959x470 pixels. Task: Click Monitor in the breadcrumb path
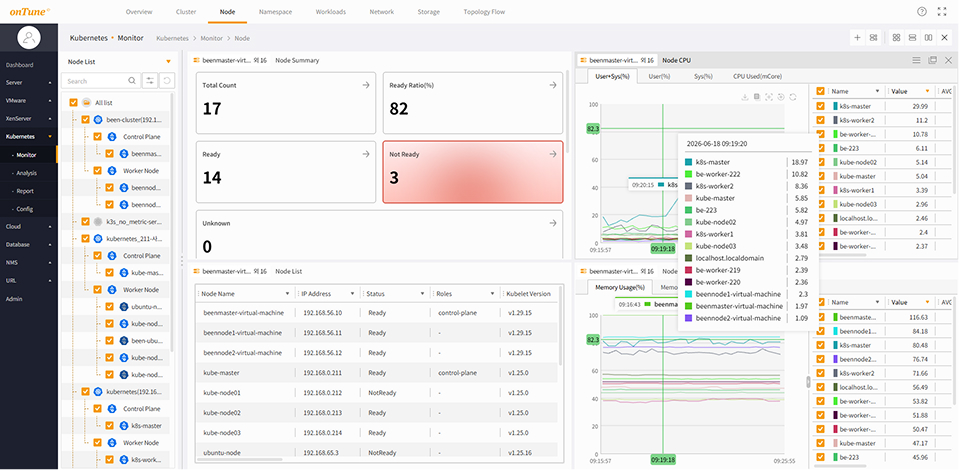point(212,38)
